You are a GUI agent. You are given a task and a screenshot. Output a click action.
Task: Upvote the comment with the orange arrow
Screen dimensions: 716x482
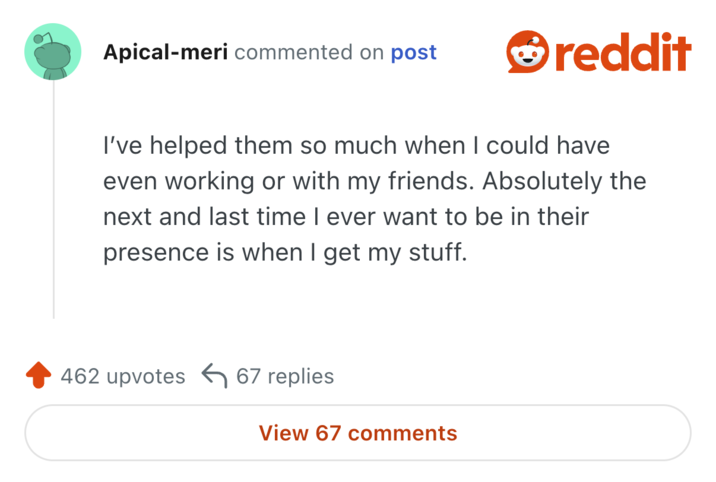coord(38,377)
